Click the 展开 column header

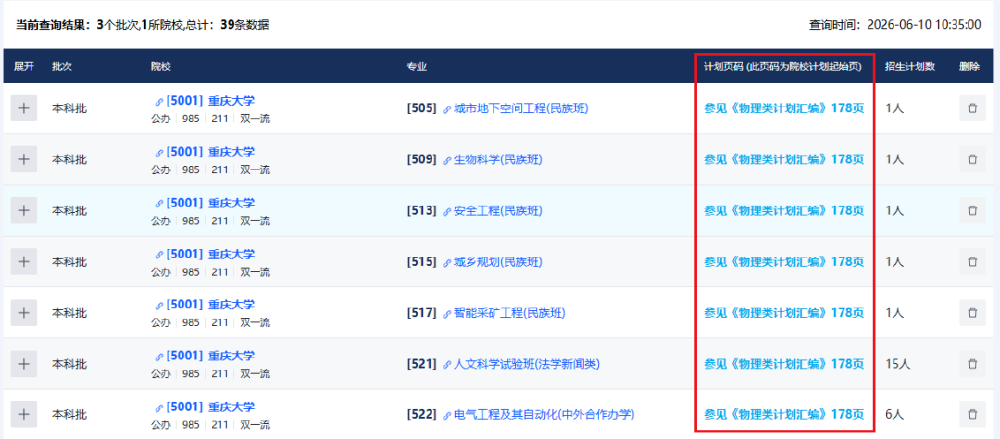24,66
